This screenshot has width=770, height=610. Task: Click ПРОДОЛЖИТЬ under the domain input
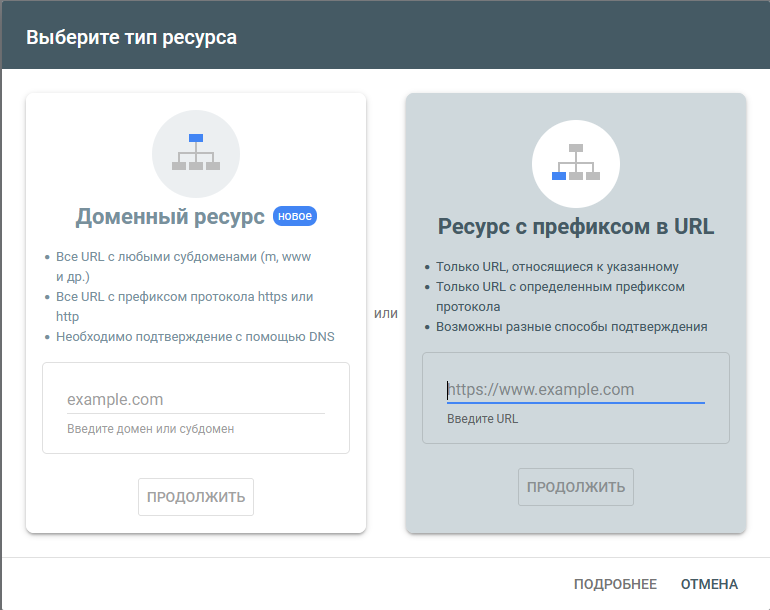(x=196, y=497)
